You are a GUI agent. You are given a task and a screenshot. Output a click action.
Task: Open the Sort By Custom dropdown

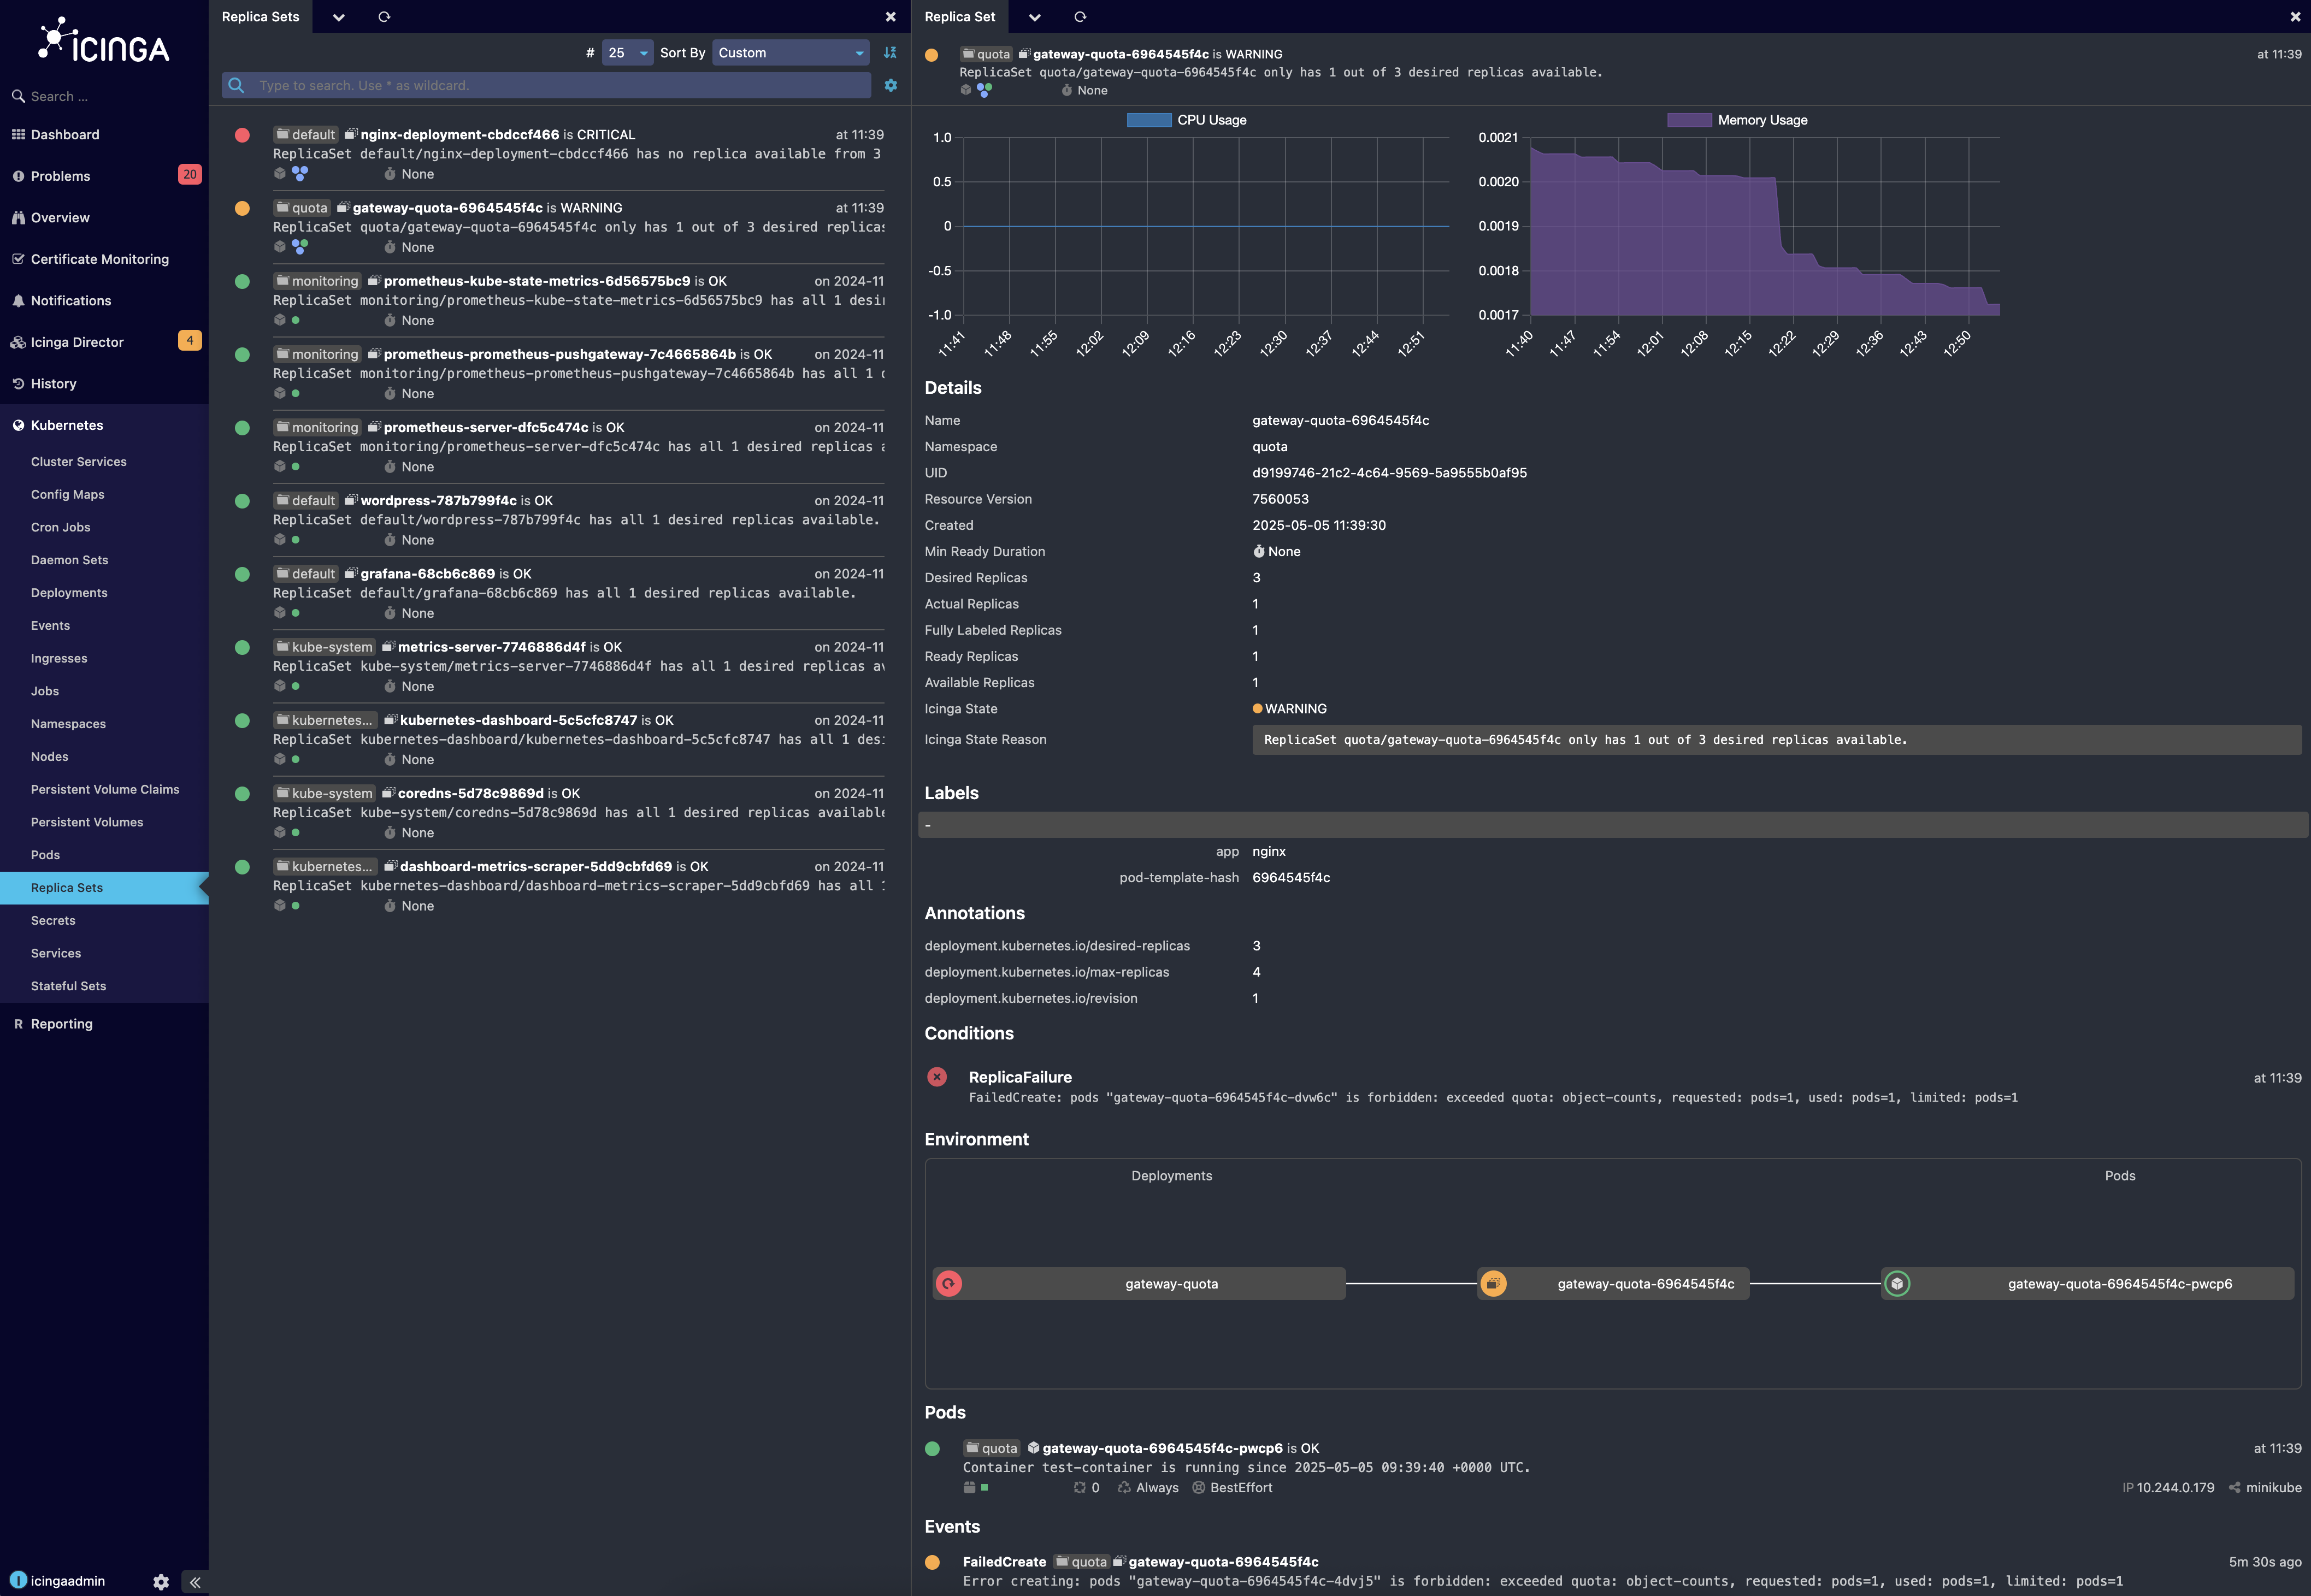(790, 53)
